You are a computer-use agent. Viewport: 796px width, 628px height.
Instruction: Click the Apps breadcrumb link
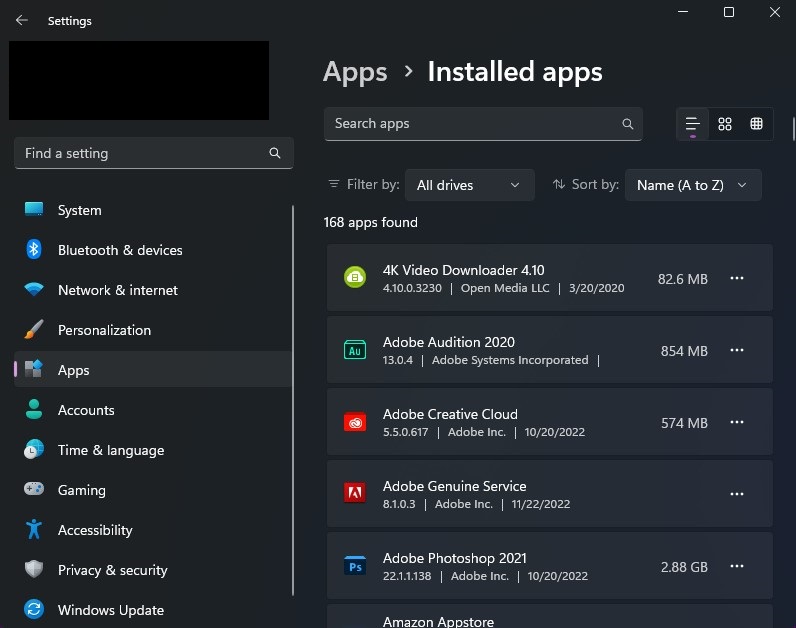355,72
